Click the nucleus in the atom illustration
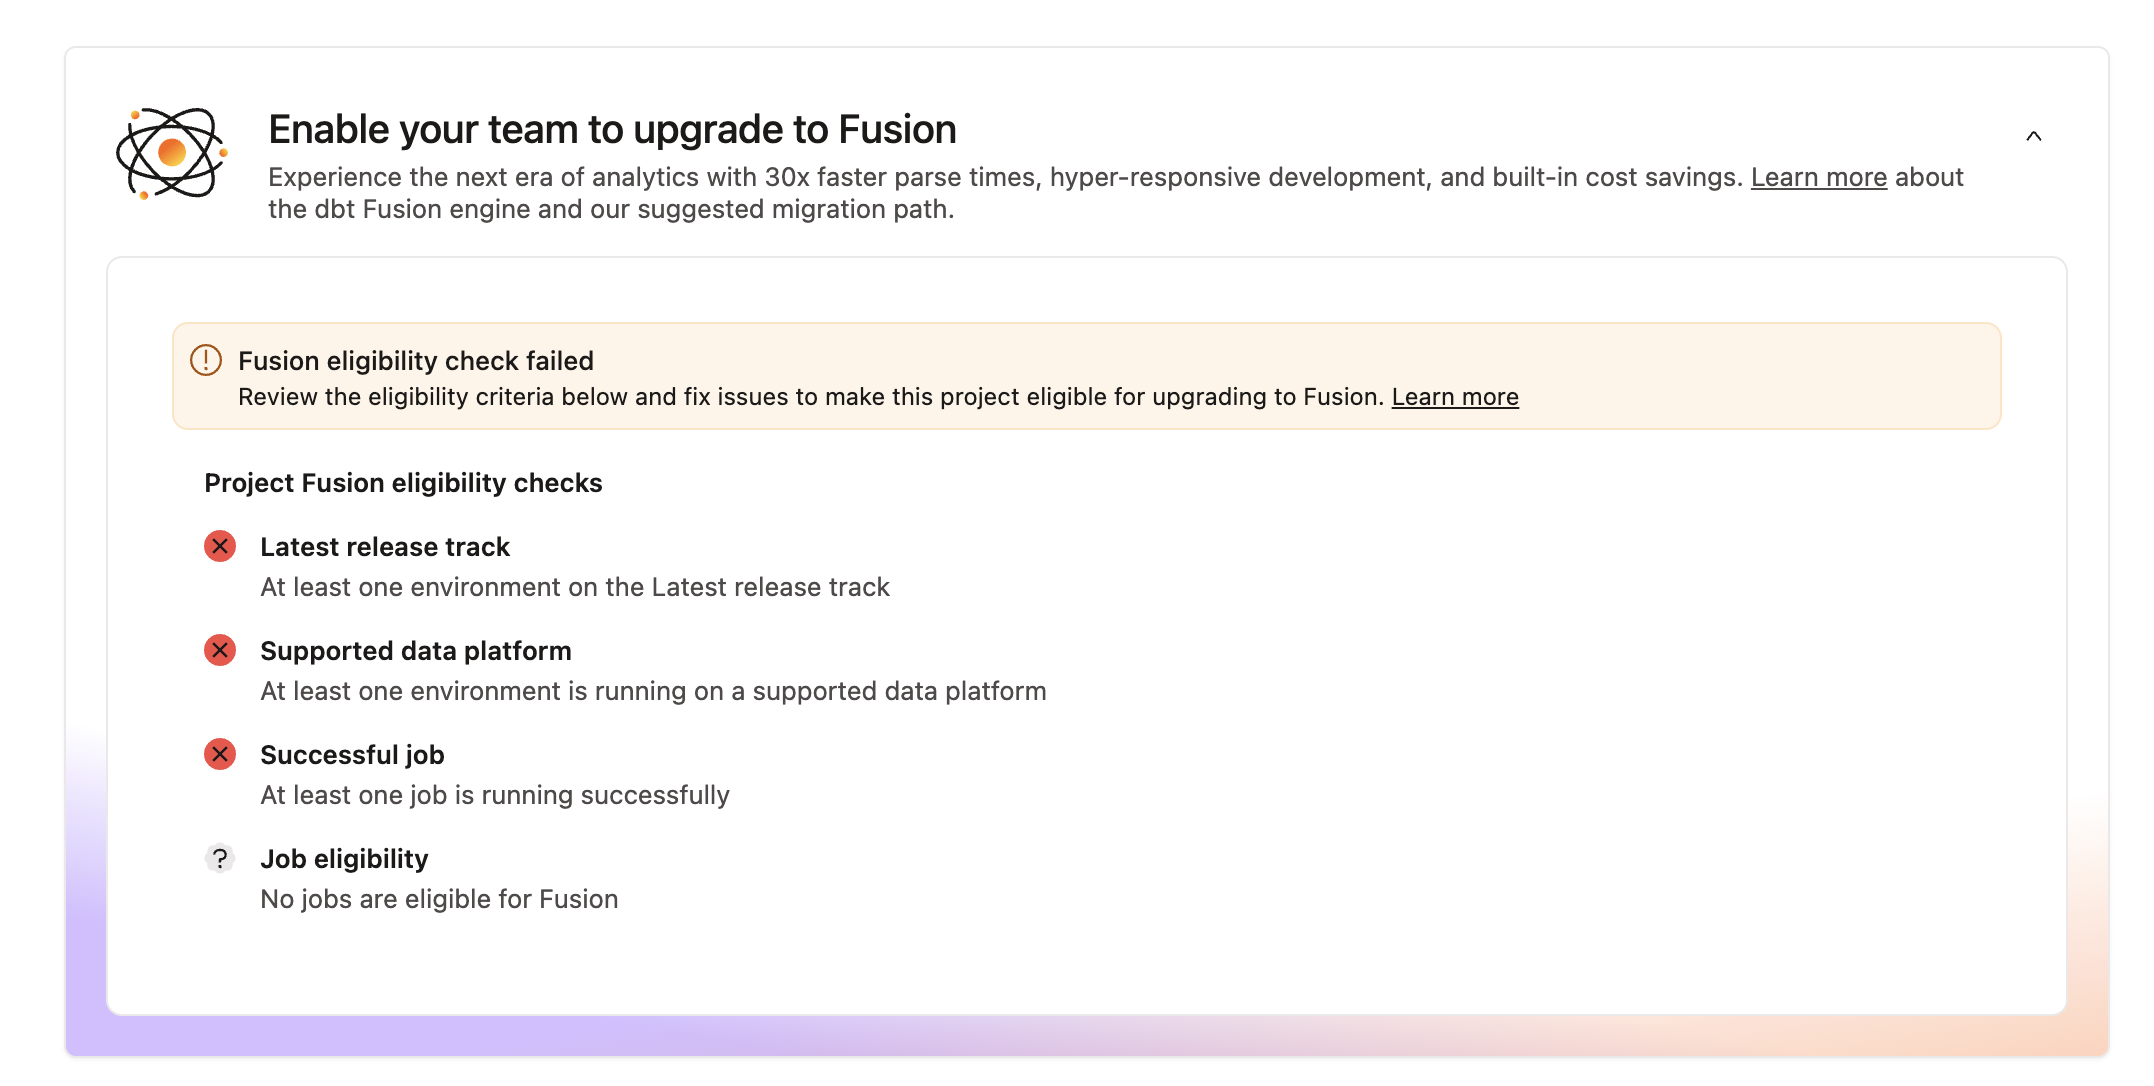Screen dimensions: 2154x1086 (x=170, y=152)
